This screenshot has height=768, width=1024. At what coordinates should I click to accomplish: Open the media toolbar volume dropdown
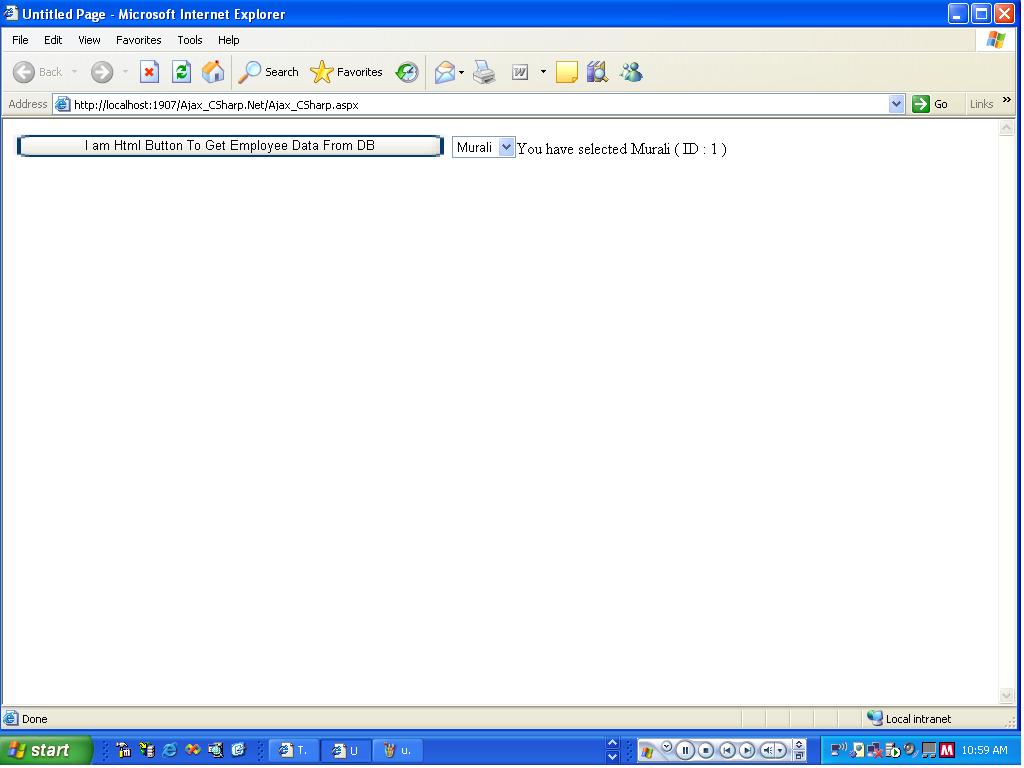pyautogui.click(x=780, y=750)
